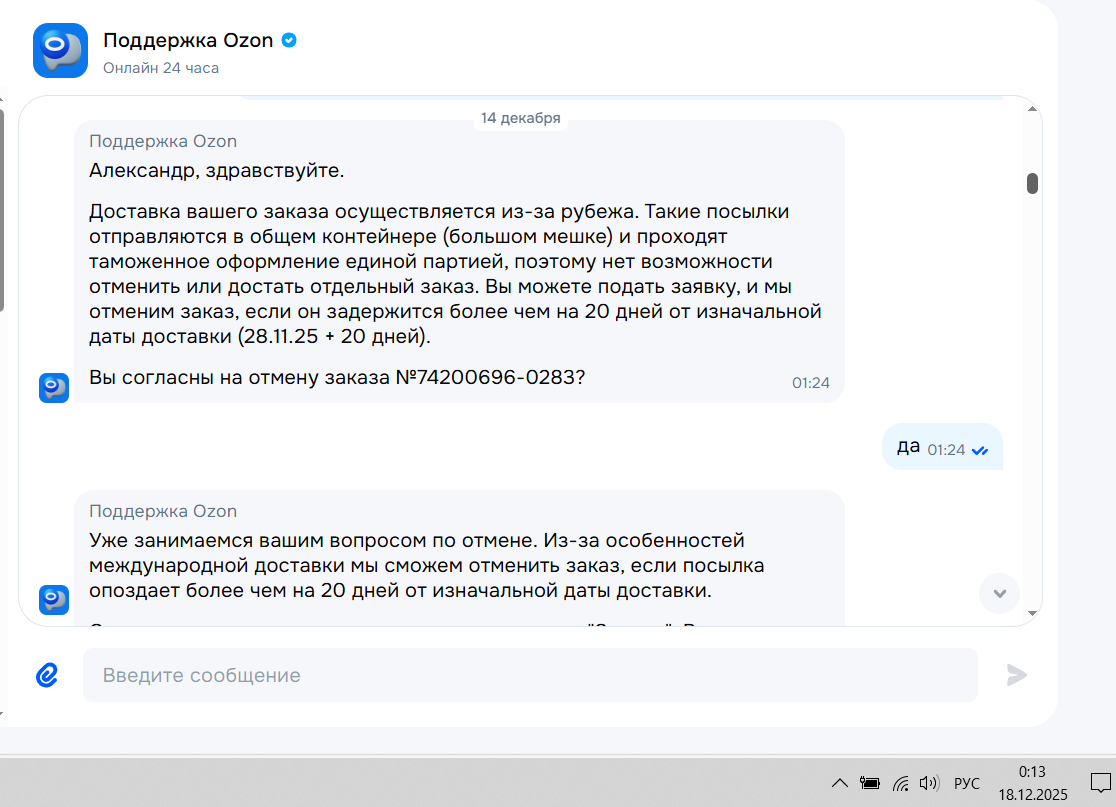Screen dimensions: 1116x807
Task: Click the 'Введите сообщение' message input field
Action: [x=530, y=675]
